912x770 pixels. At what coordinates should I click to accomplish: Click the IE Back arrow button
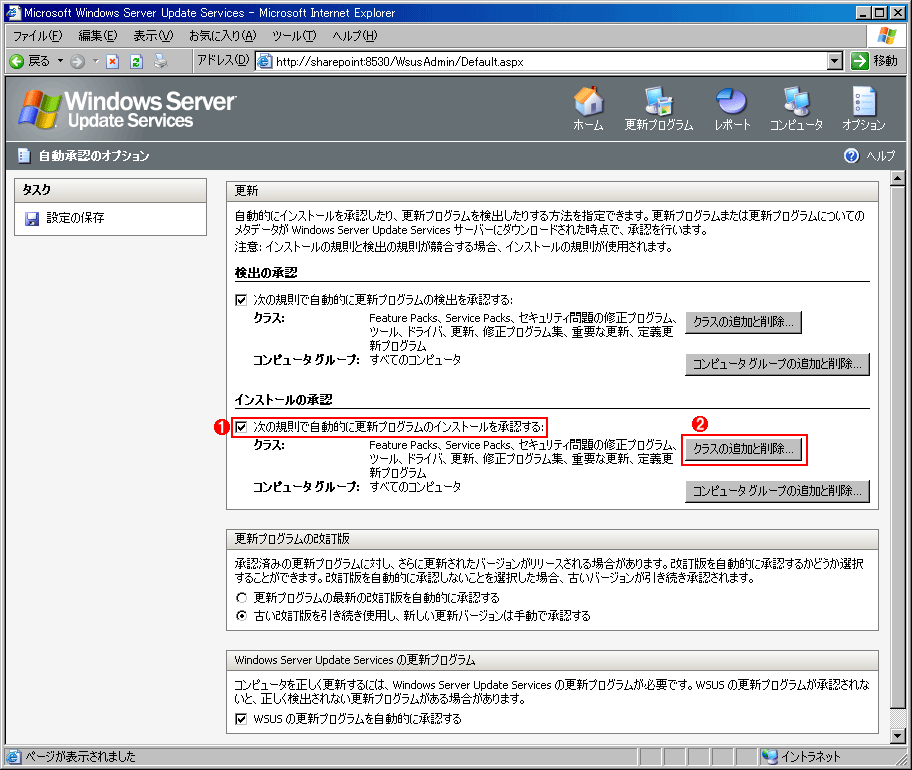click(17, 61)
